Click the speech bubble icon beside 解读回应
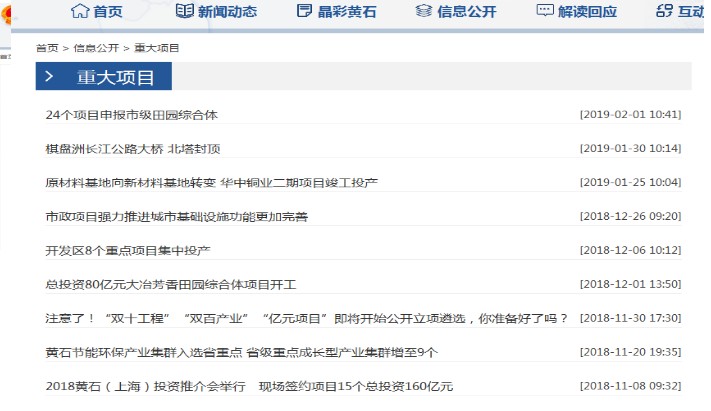The height and width of the screenshot is (411, 711). click(545, 12)
